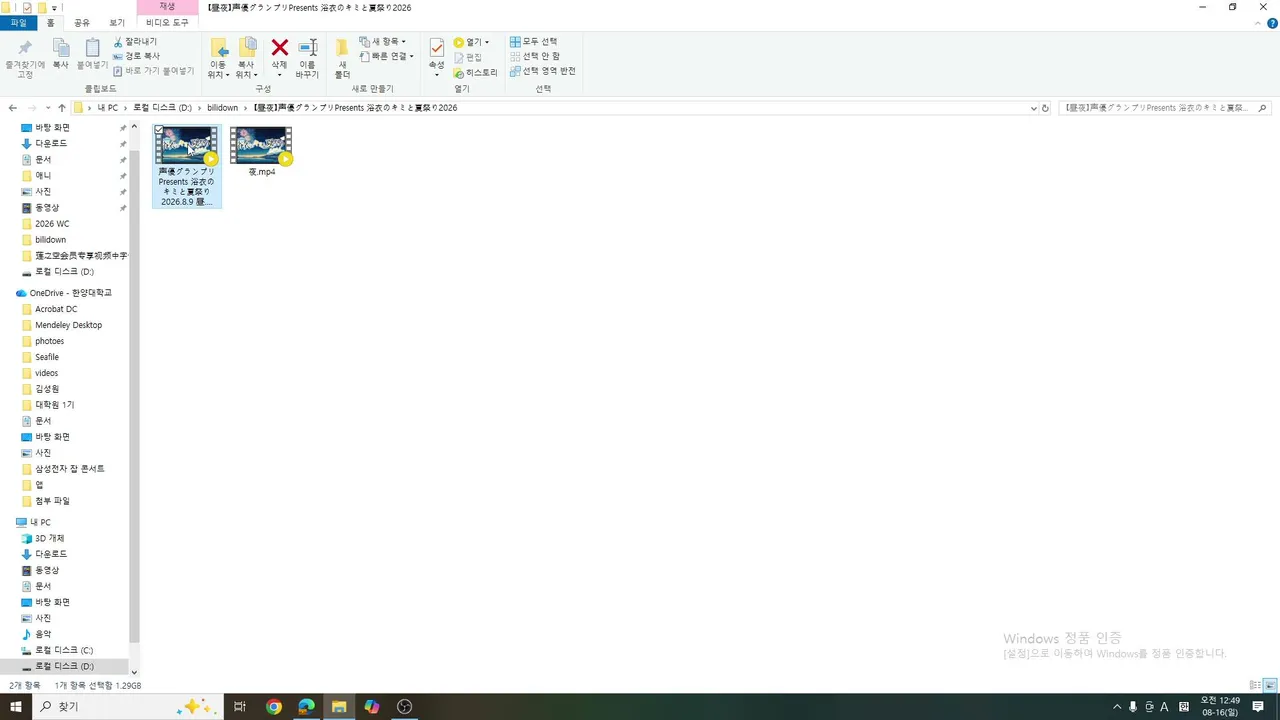1280x720 pixels.
Task: Open Google Chrome from the taskbar
Action: pyautogui.click(x=274, y=707)
